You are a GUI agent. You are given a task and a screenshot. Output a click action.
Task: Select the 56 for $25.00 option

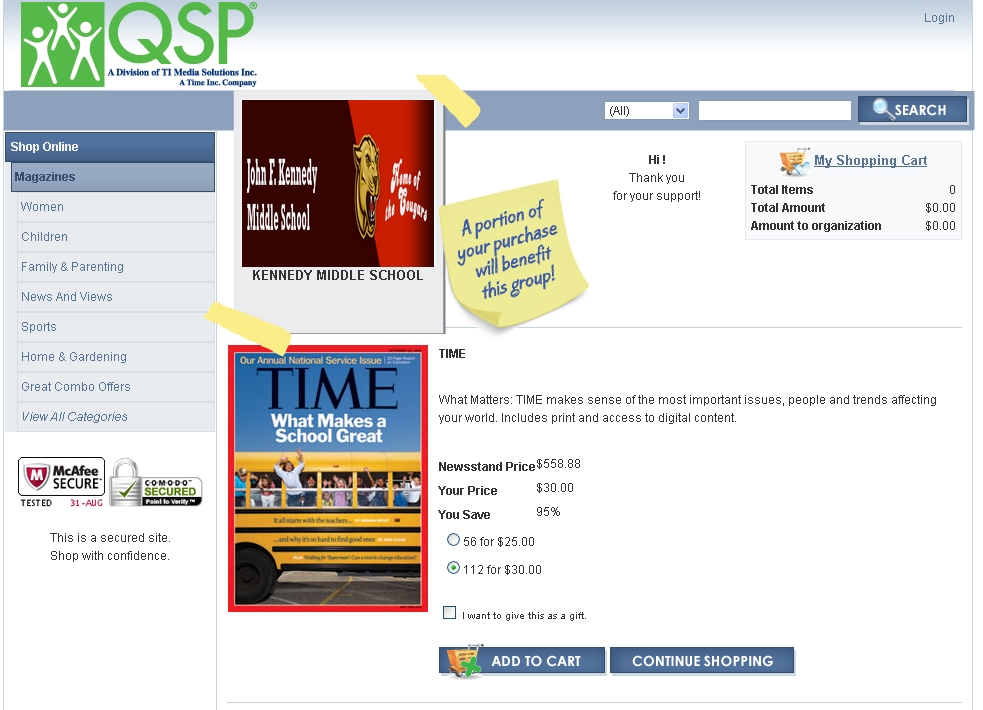pos(453,540)
